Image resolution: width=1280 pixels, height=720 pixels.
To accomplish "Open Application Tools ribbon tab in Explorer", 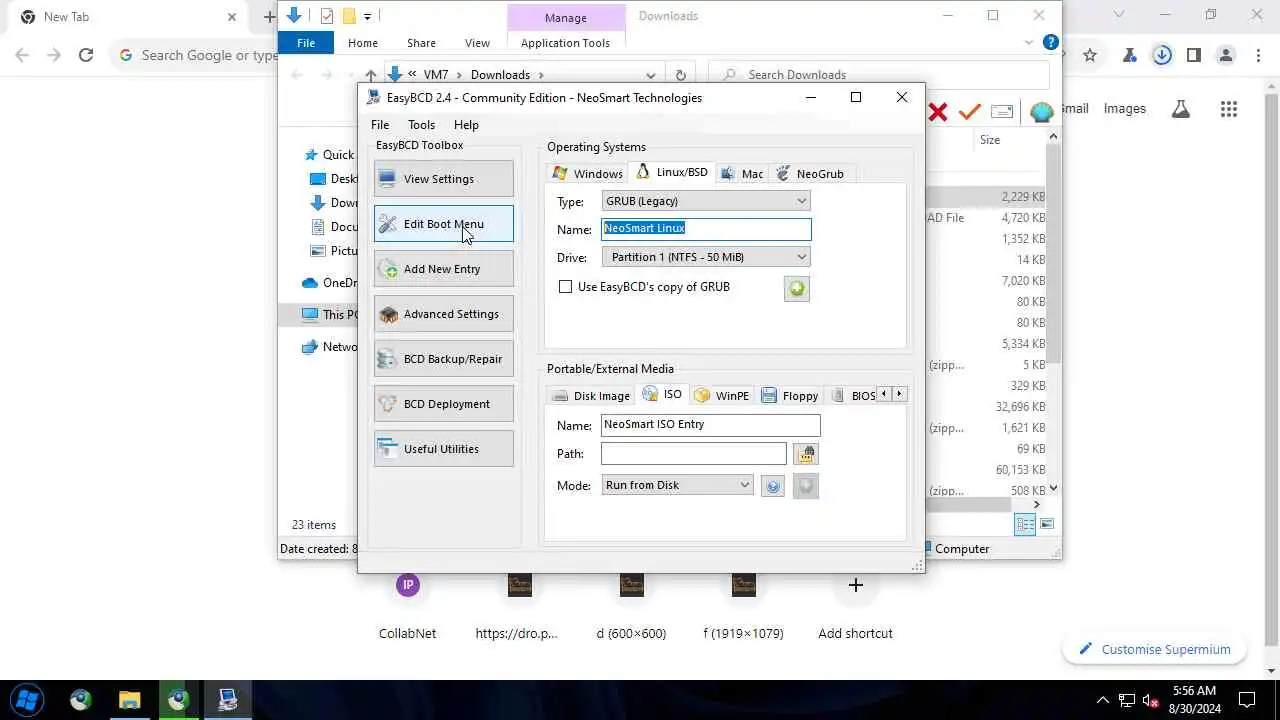I will click(565, 43).
